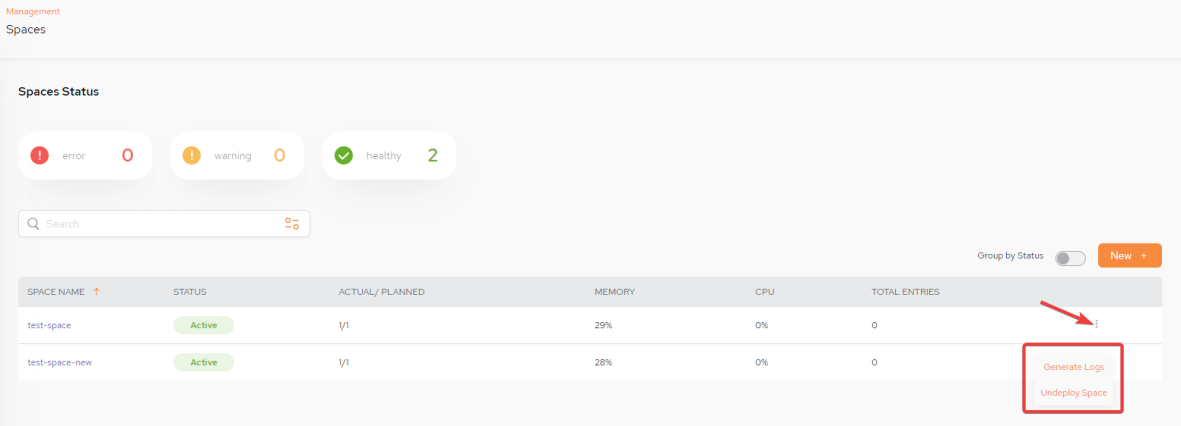Focus the Search input field
The height and width of the screenshot is (426, 1181).
(x=163, y=224)
